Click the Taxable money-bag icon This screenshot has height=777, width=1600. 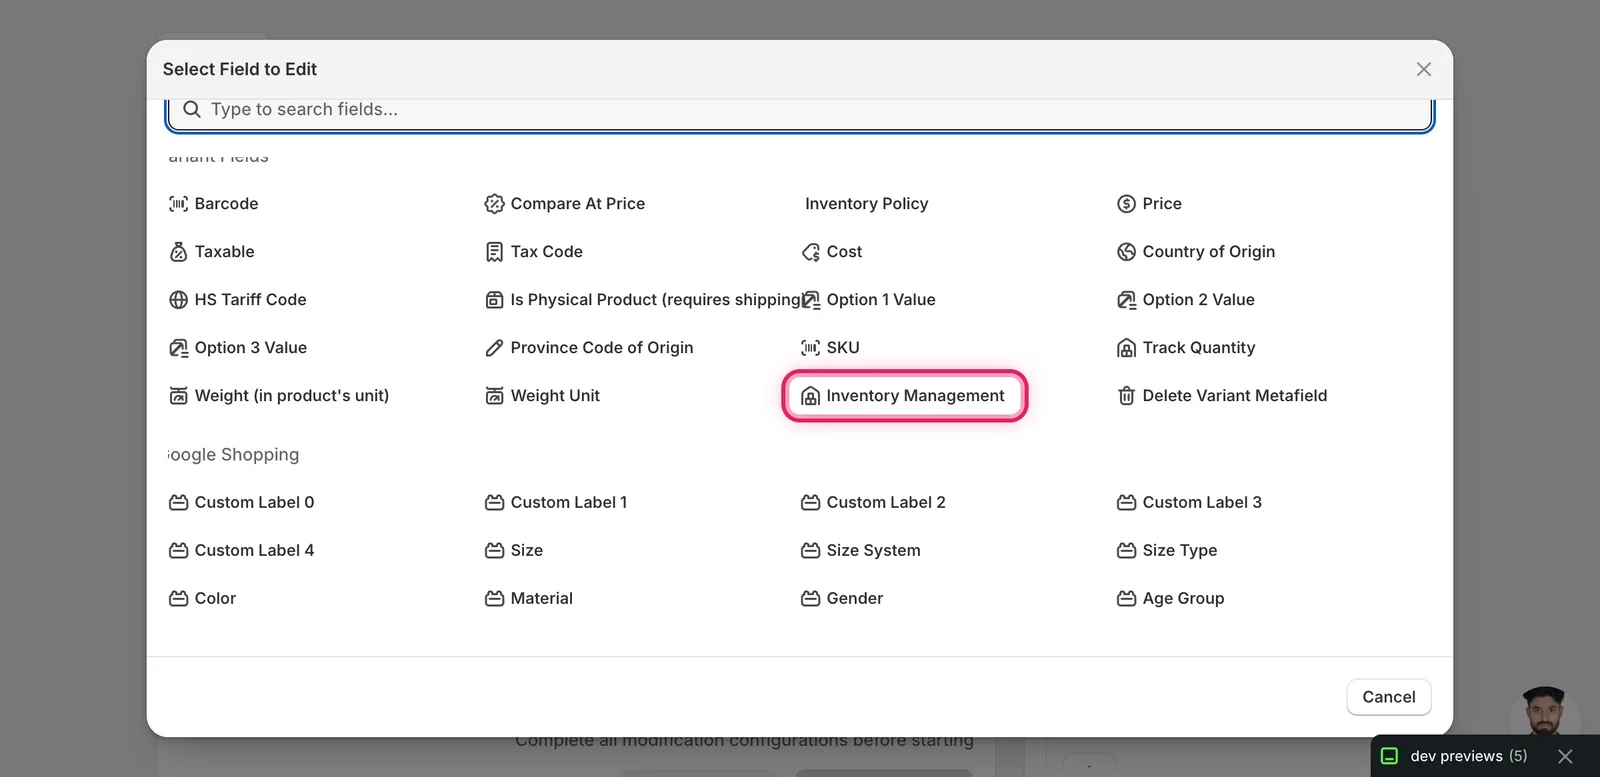coord(179,252)
